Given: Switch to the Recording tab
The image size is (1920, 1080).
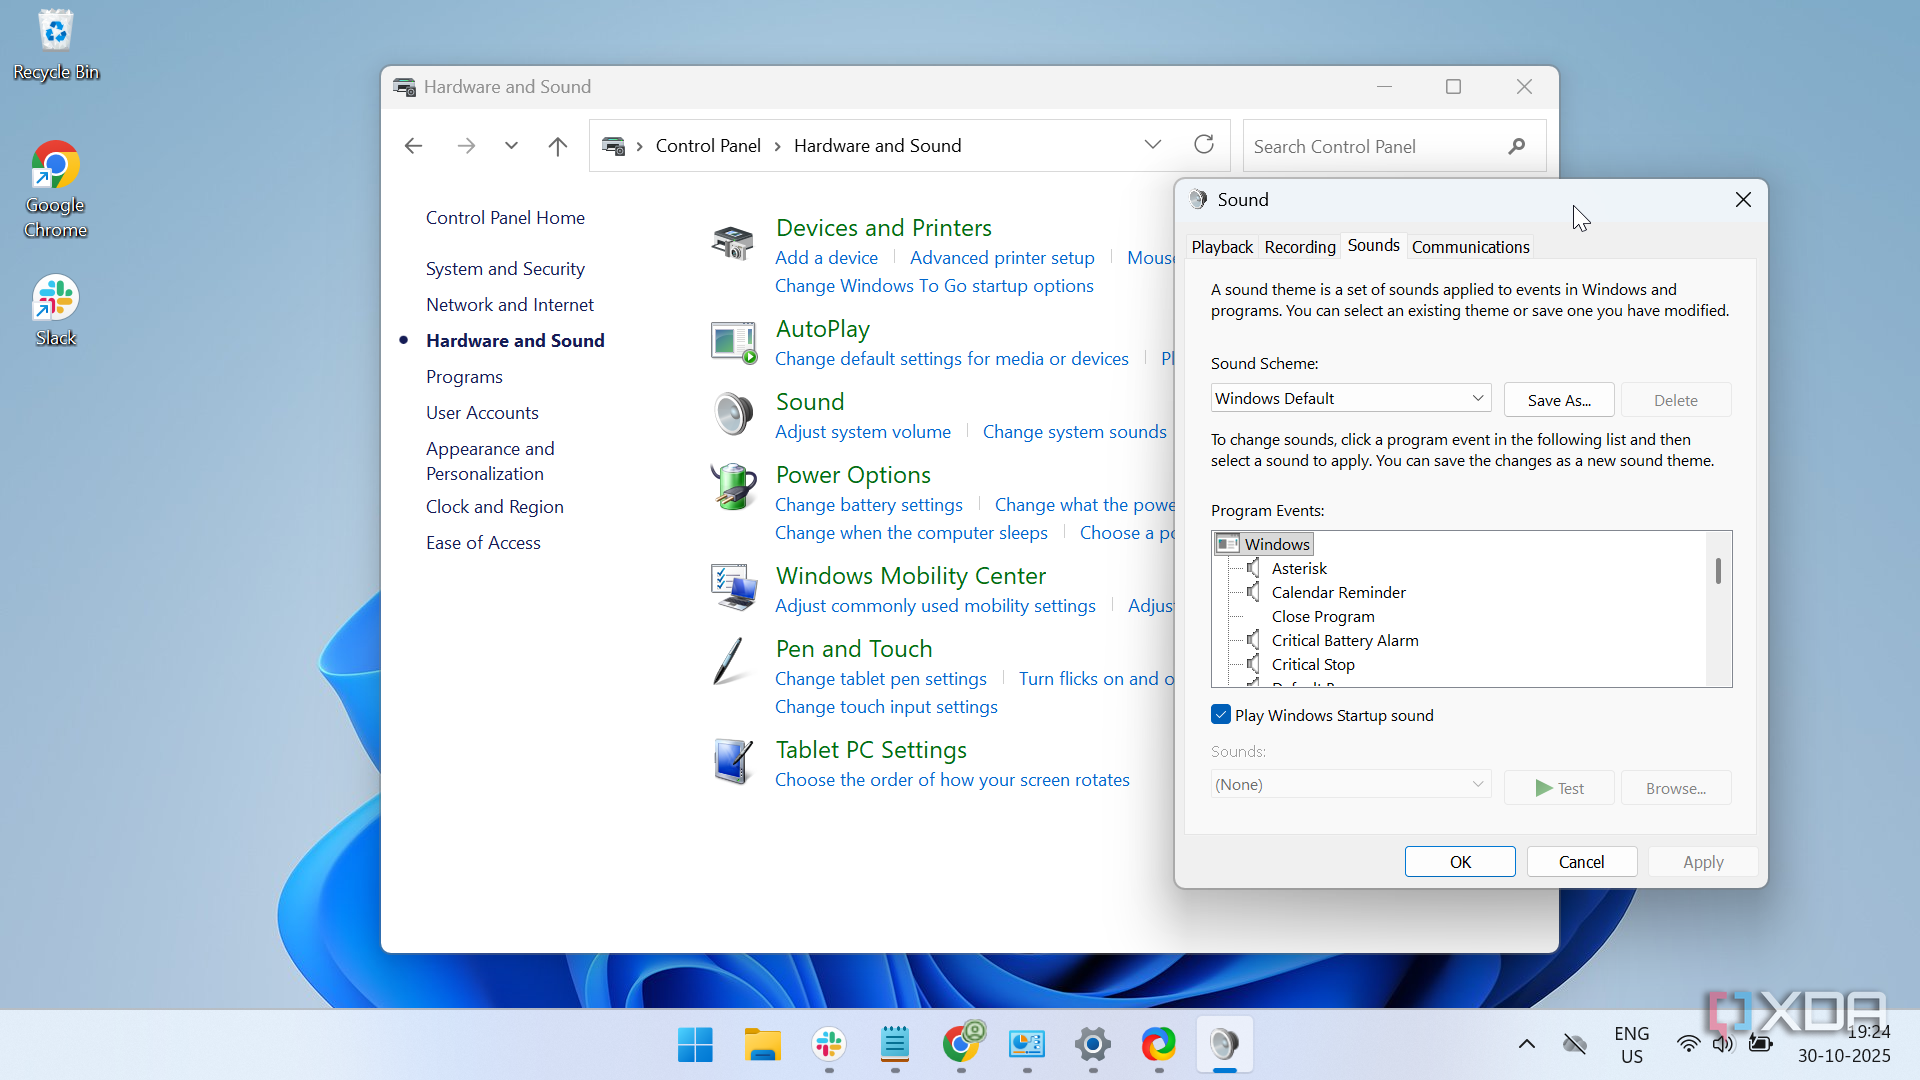Looking at the screenshot, I should tap(1299, 247).
